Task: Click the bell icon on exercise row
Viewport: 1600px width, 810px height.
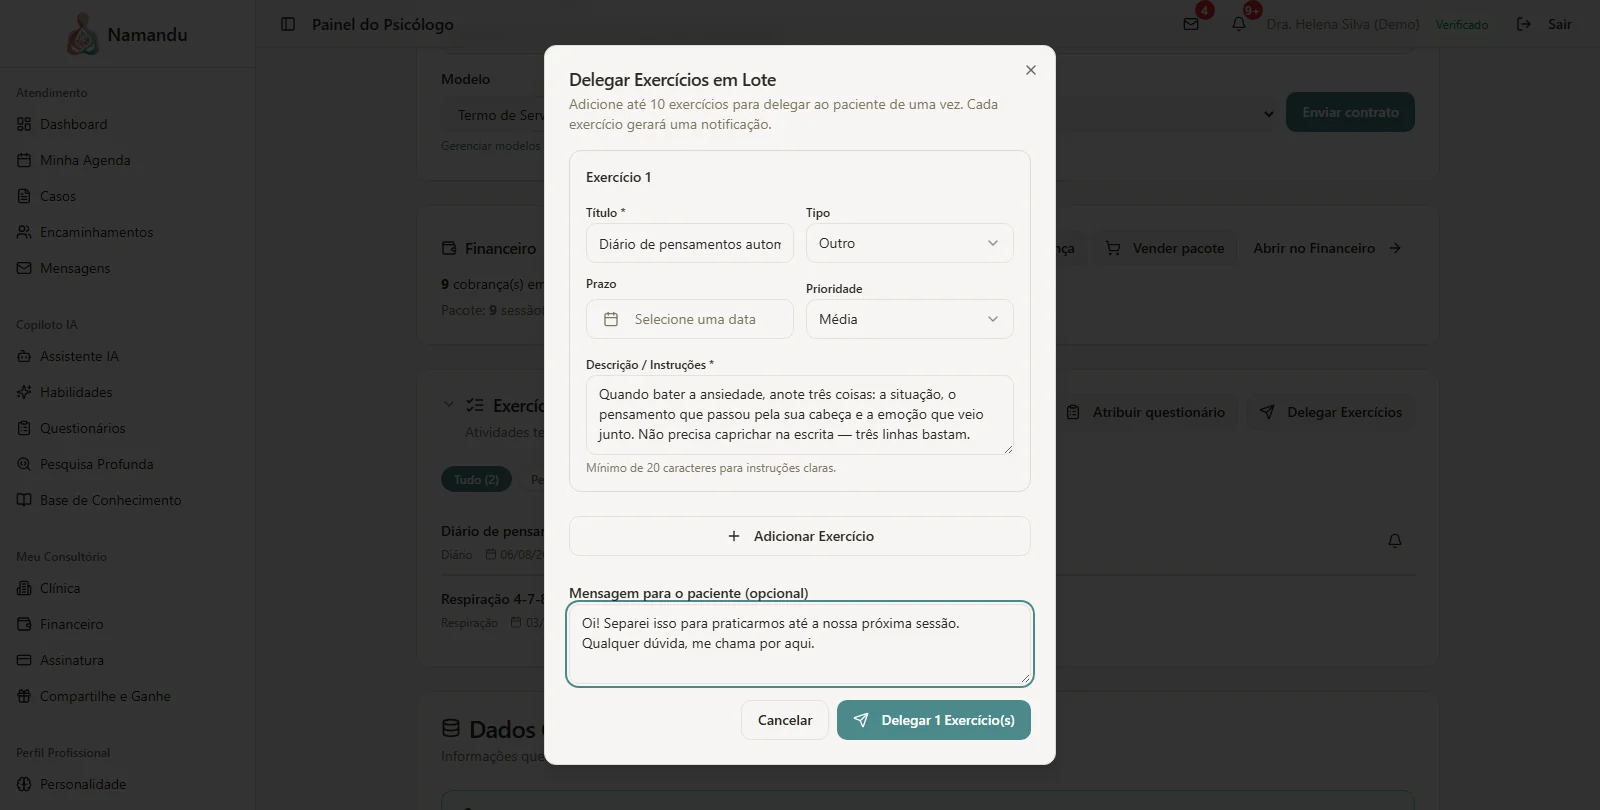Action: [x=1395, y=541]
